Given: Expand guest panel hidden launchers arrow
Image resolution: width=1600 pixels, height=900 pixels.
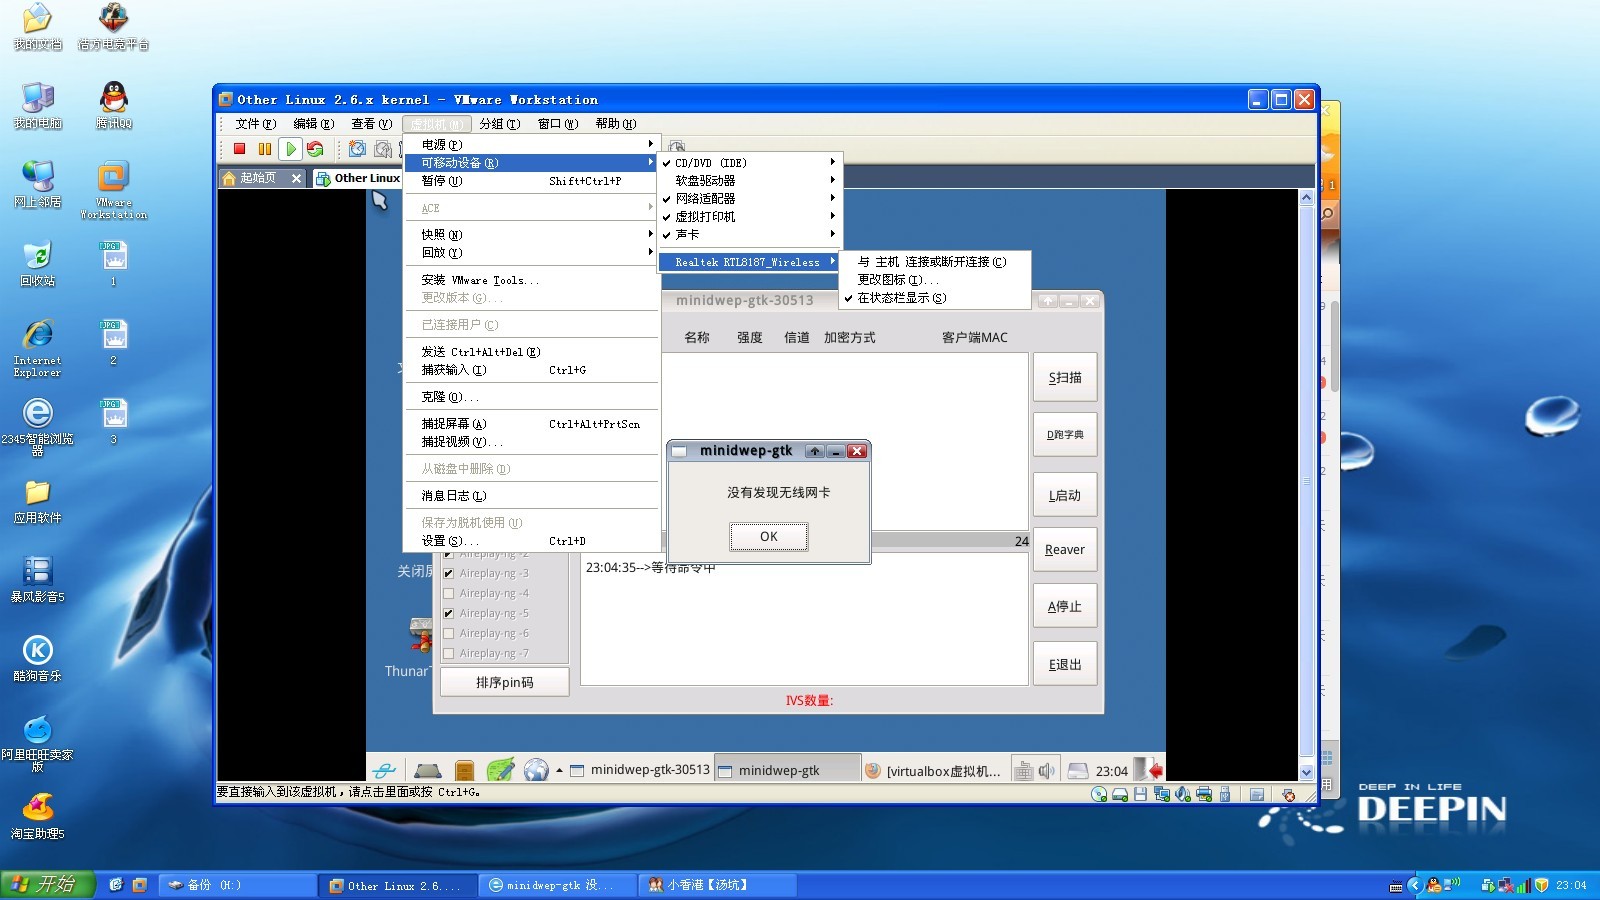Looking at the screenshot, I should click(x=559, y=770).
